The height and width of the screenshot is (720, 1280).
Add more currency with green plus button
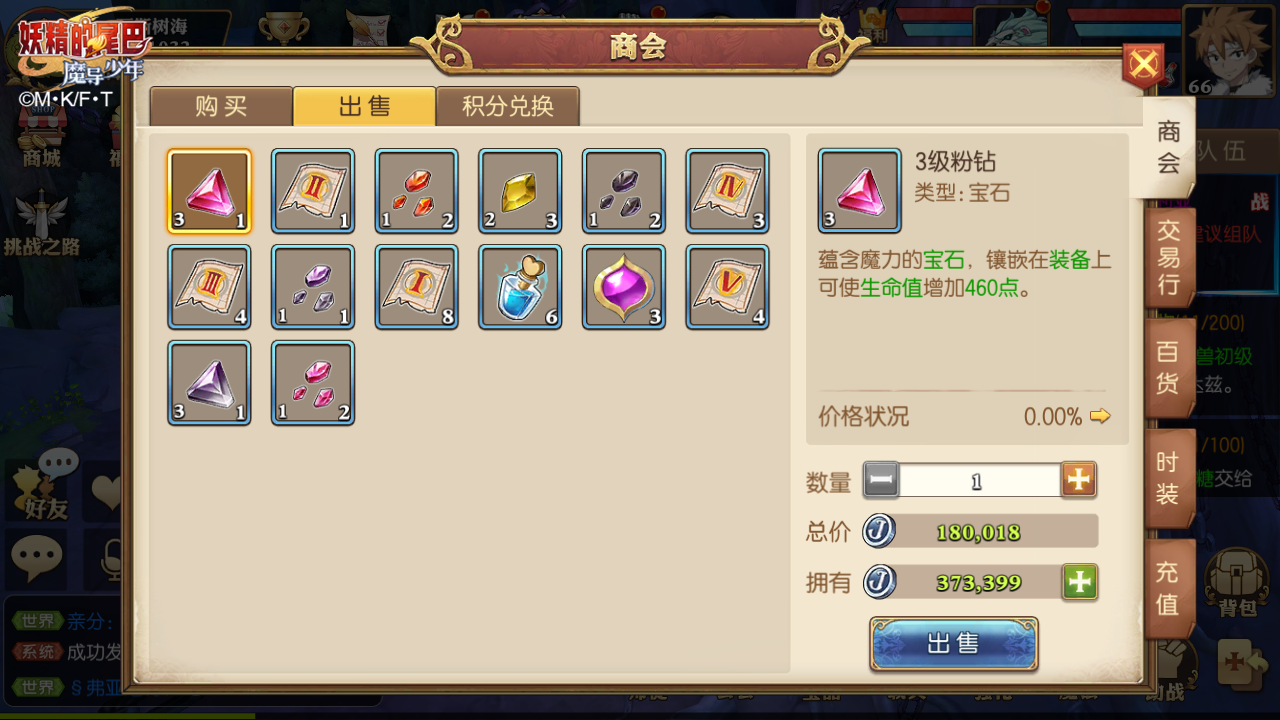pyautogui.click(x=1080, y=582)
